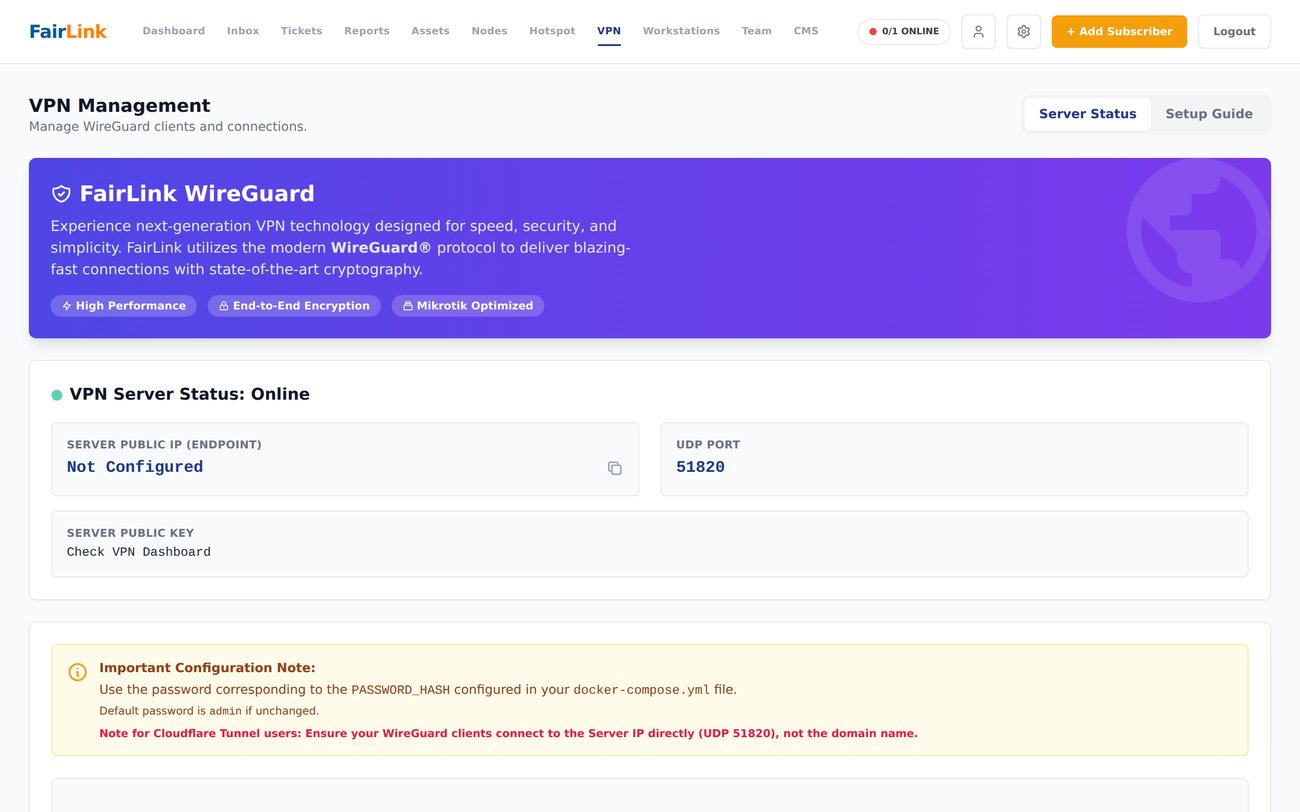Open settings gear icon
This screenshot has width=1300, height=812.
click(x=1023, y=32)
